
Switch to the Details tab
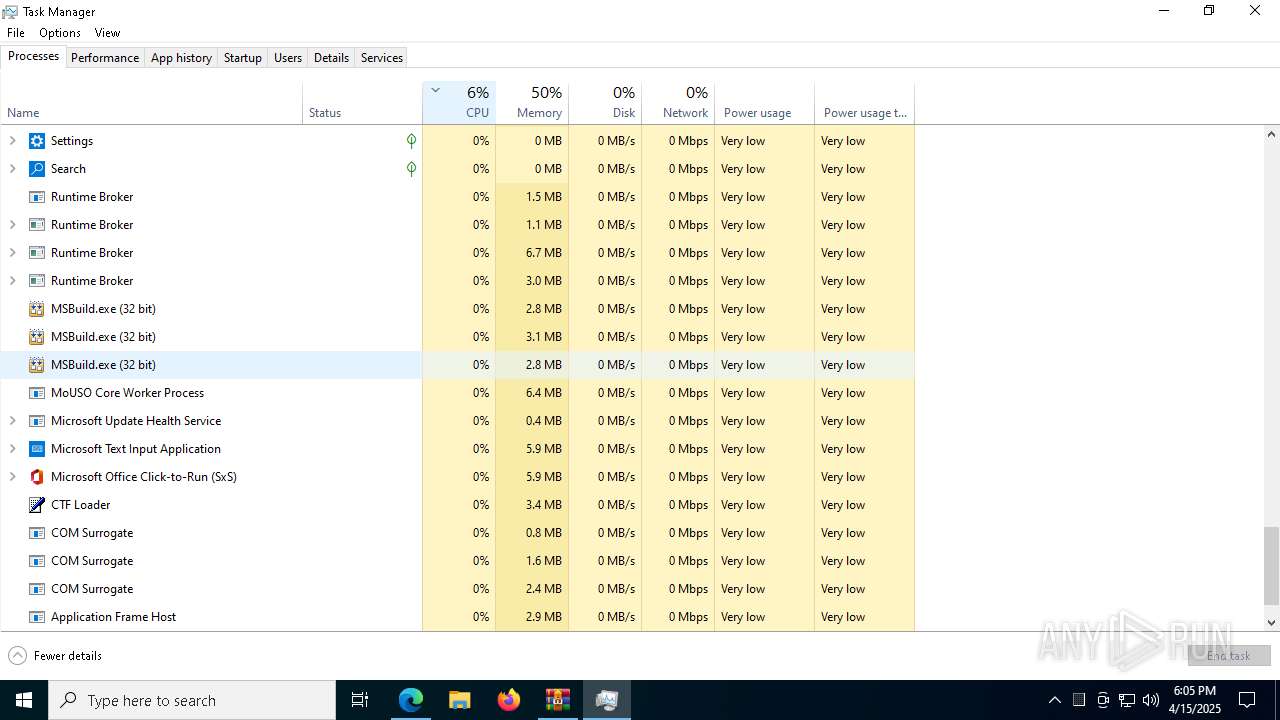click(x=331, y=58)
